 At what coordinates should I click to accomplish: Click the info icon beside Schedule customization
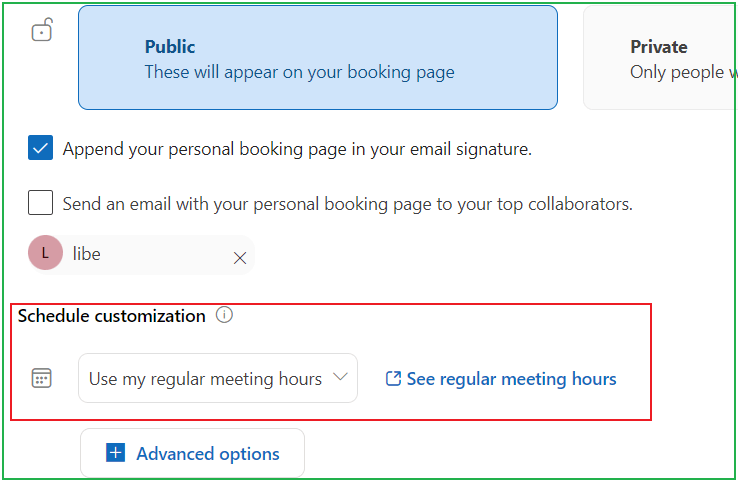click(224, 315)
